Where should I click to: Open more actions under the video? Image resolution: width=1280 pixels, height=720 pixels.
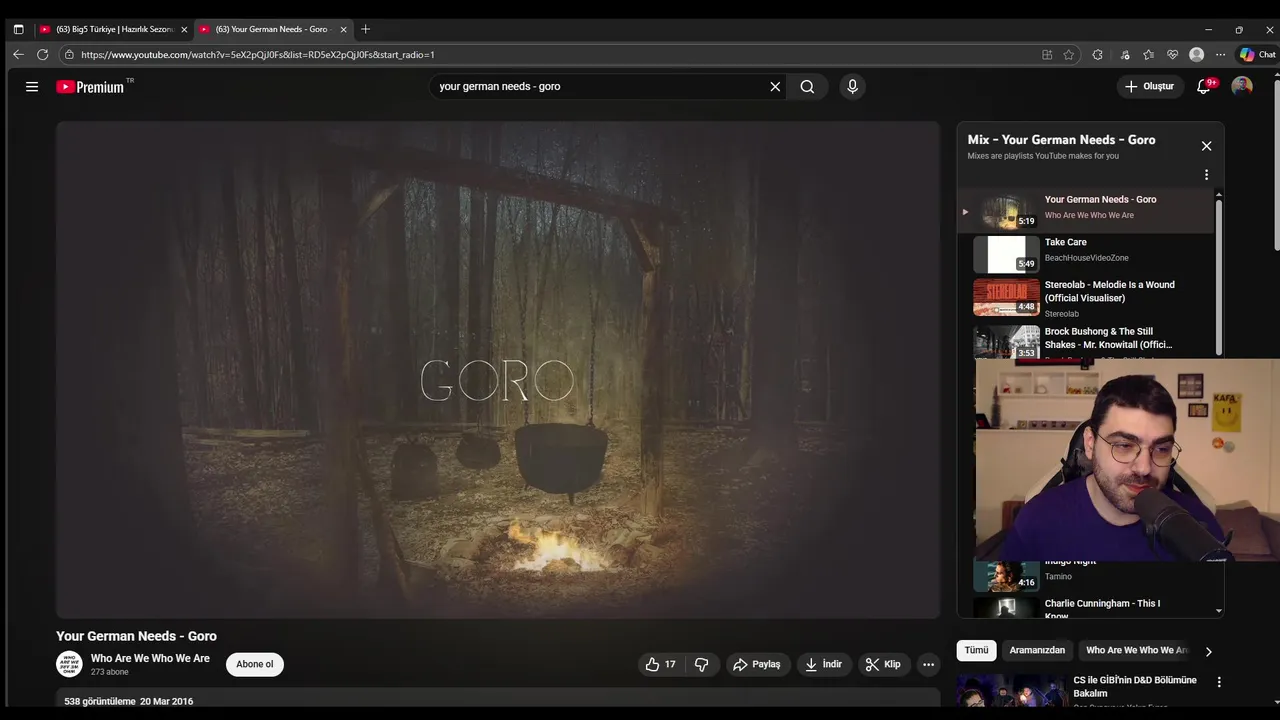click(928, 664)
